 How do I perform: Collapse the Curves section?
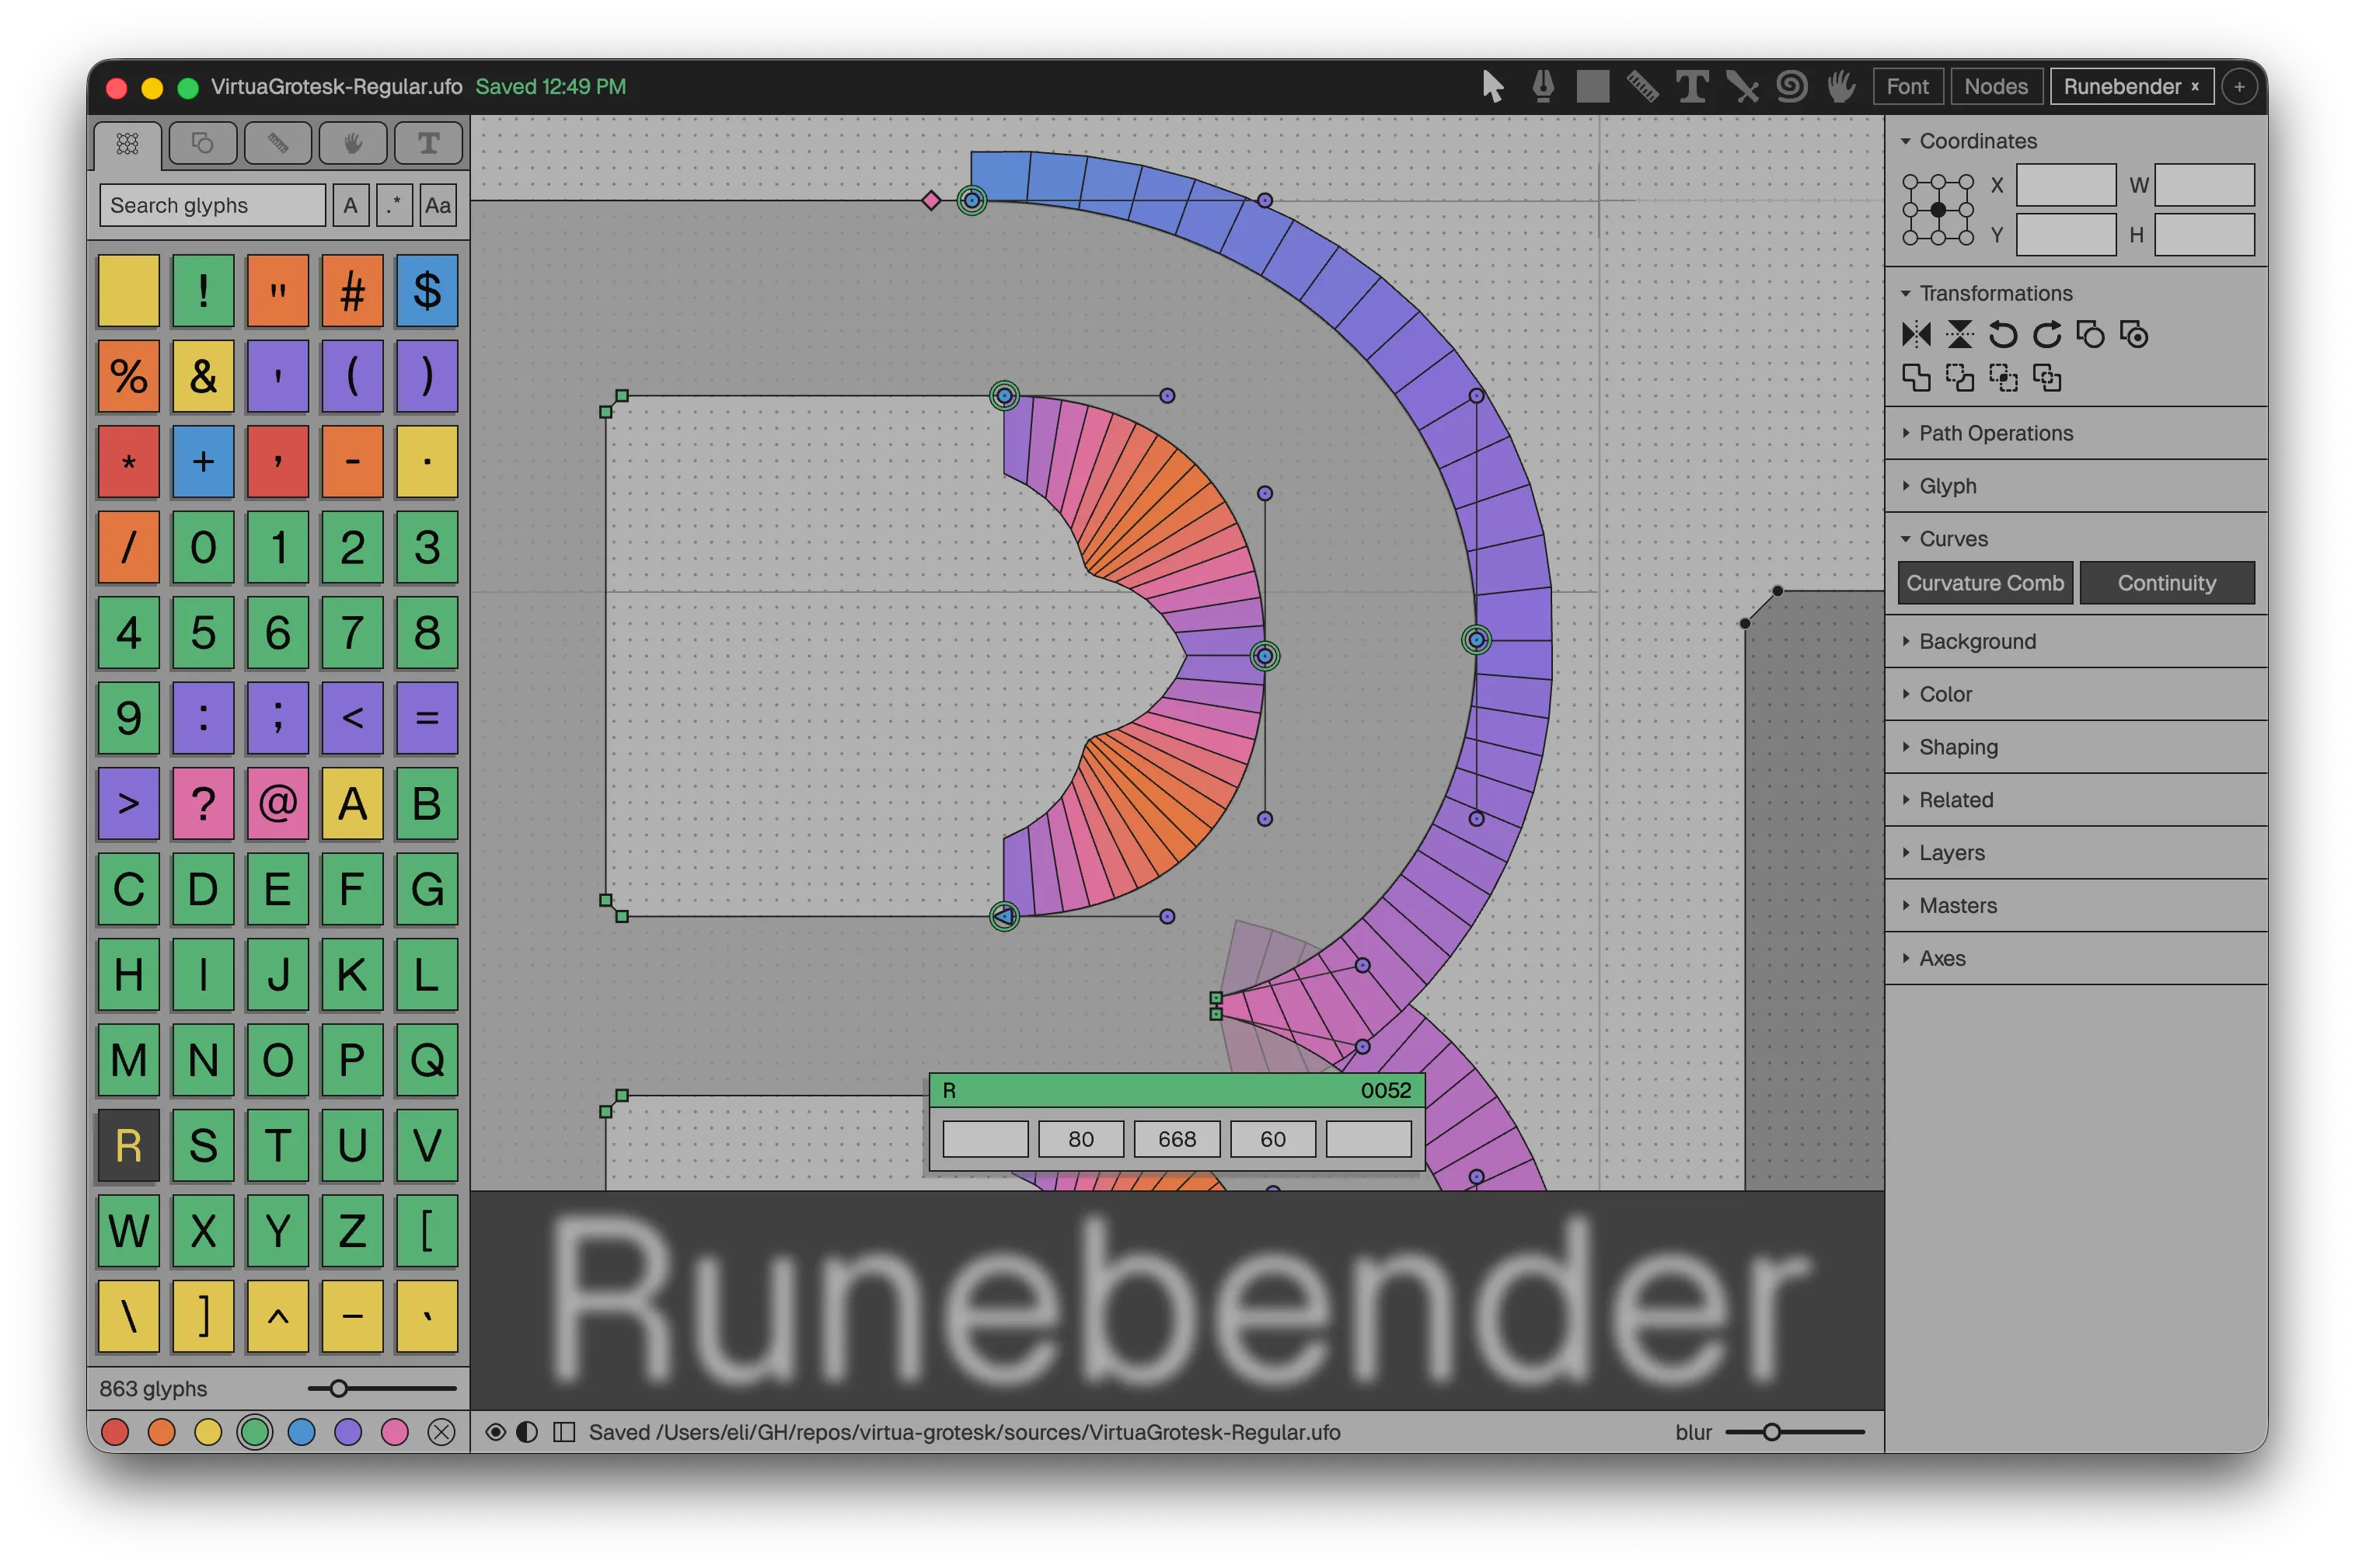pos(1944,539)
